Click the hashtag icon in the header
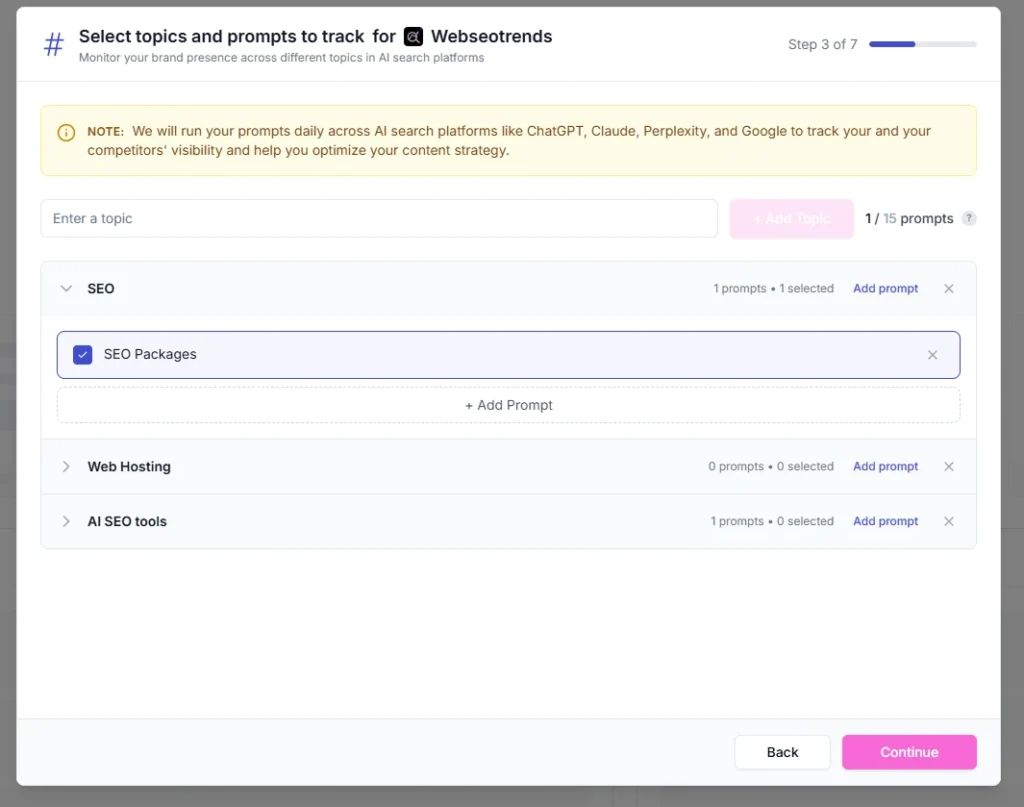Screen dimensions: 1024x807 click(53, 44)
